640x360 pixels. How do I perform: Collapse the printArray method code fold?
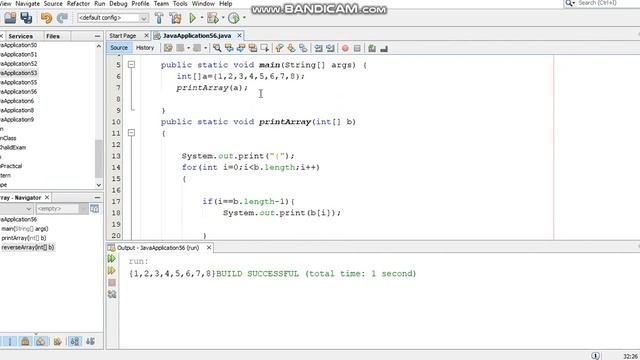(x=131, y=133)
